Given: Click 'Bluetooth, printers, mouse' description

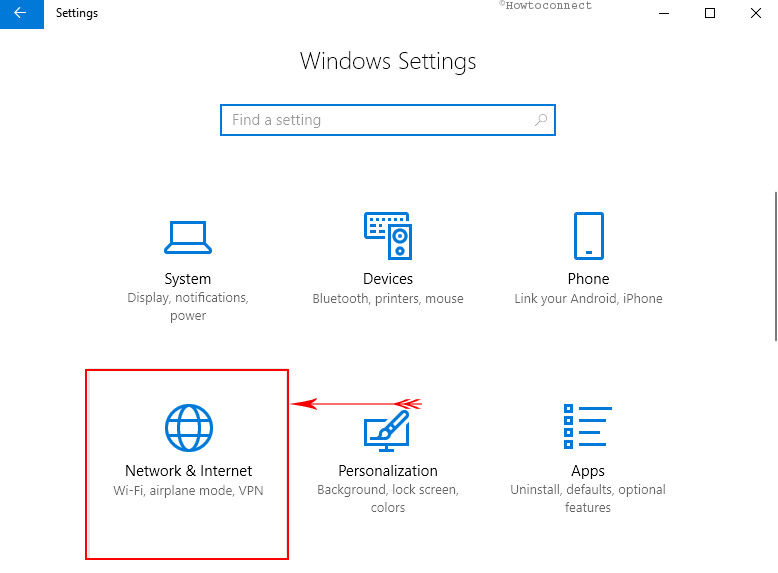Looking at the screenshot, I should click(388, 299).
